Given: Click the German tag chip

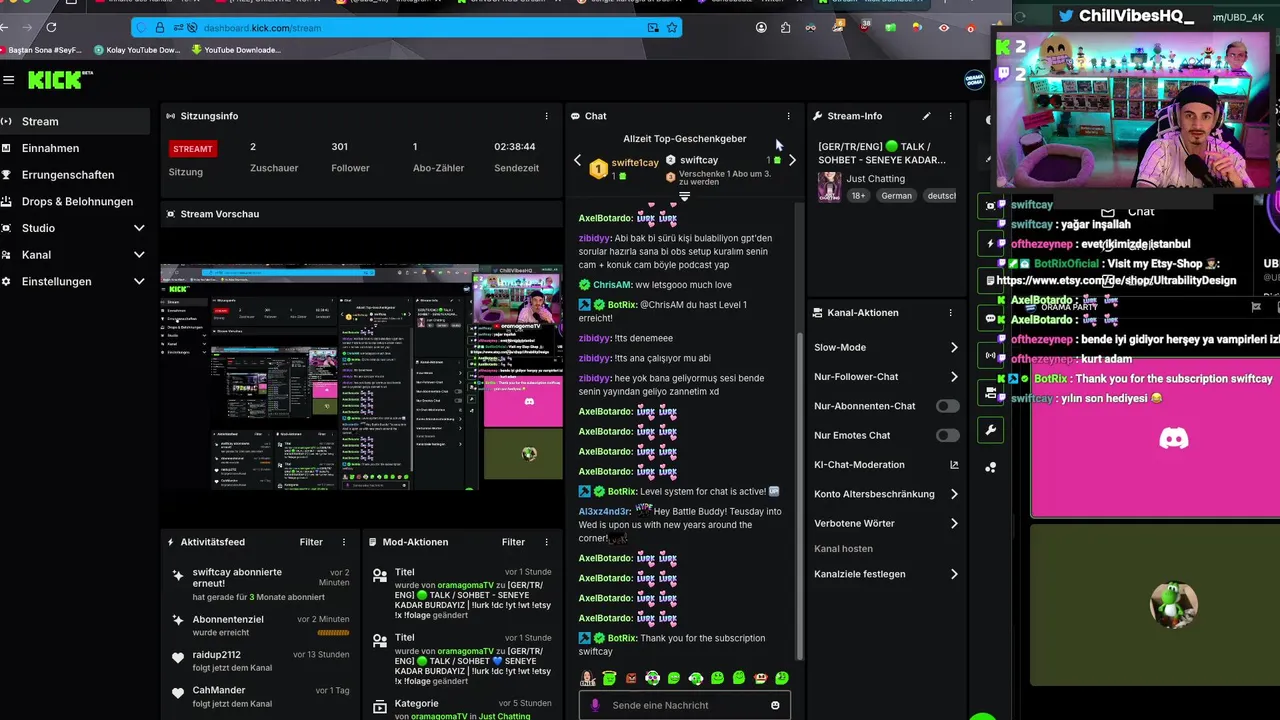Looking at the screenshot, I should 896,196.
